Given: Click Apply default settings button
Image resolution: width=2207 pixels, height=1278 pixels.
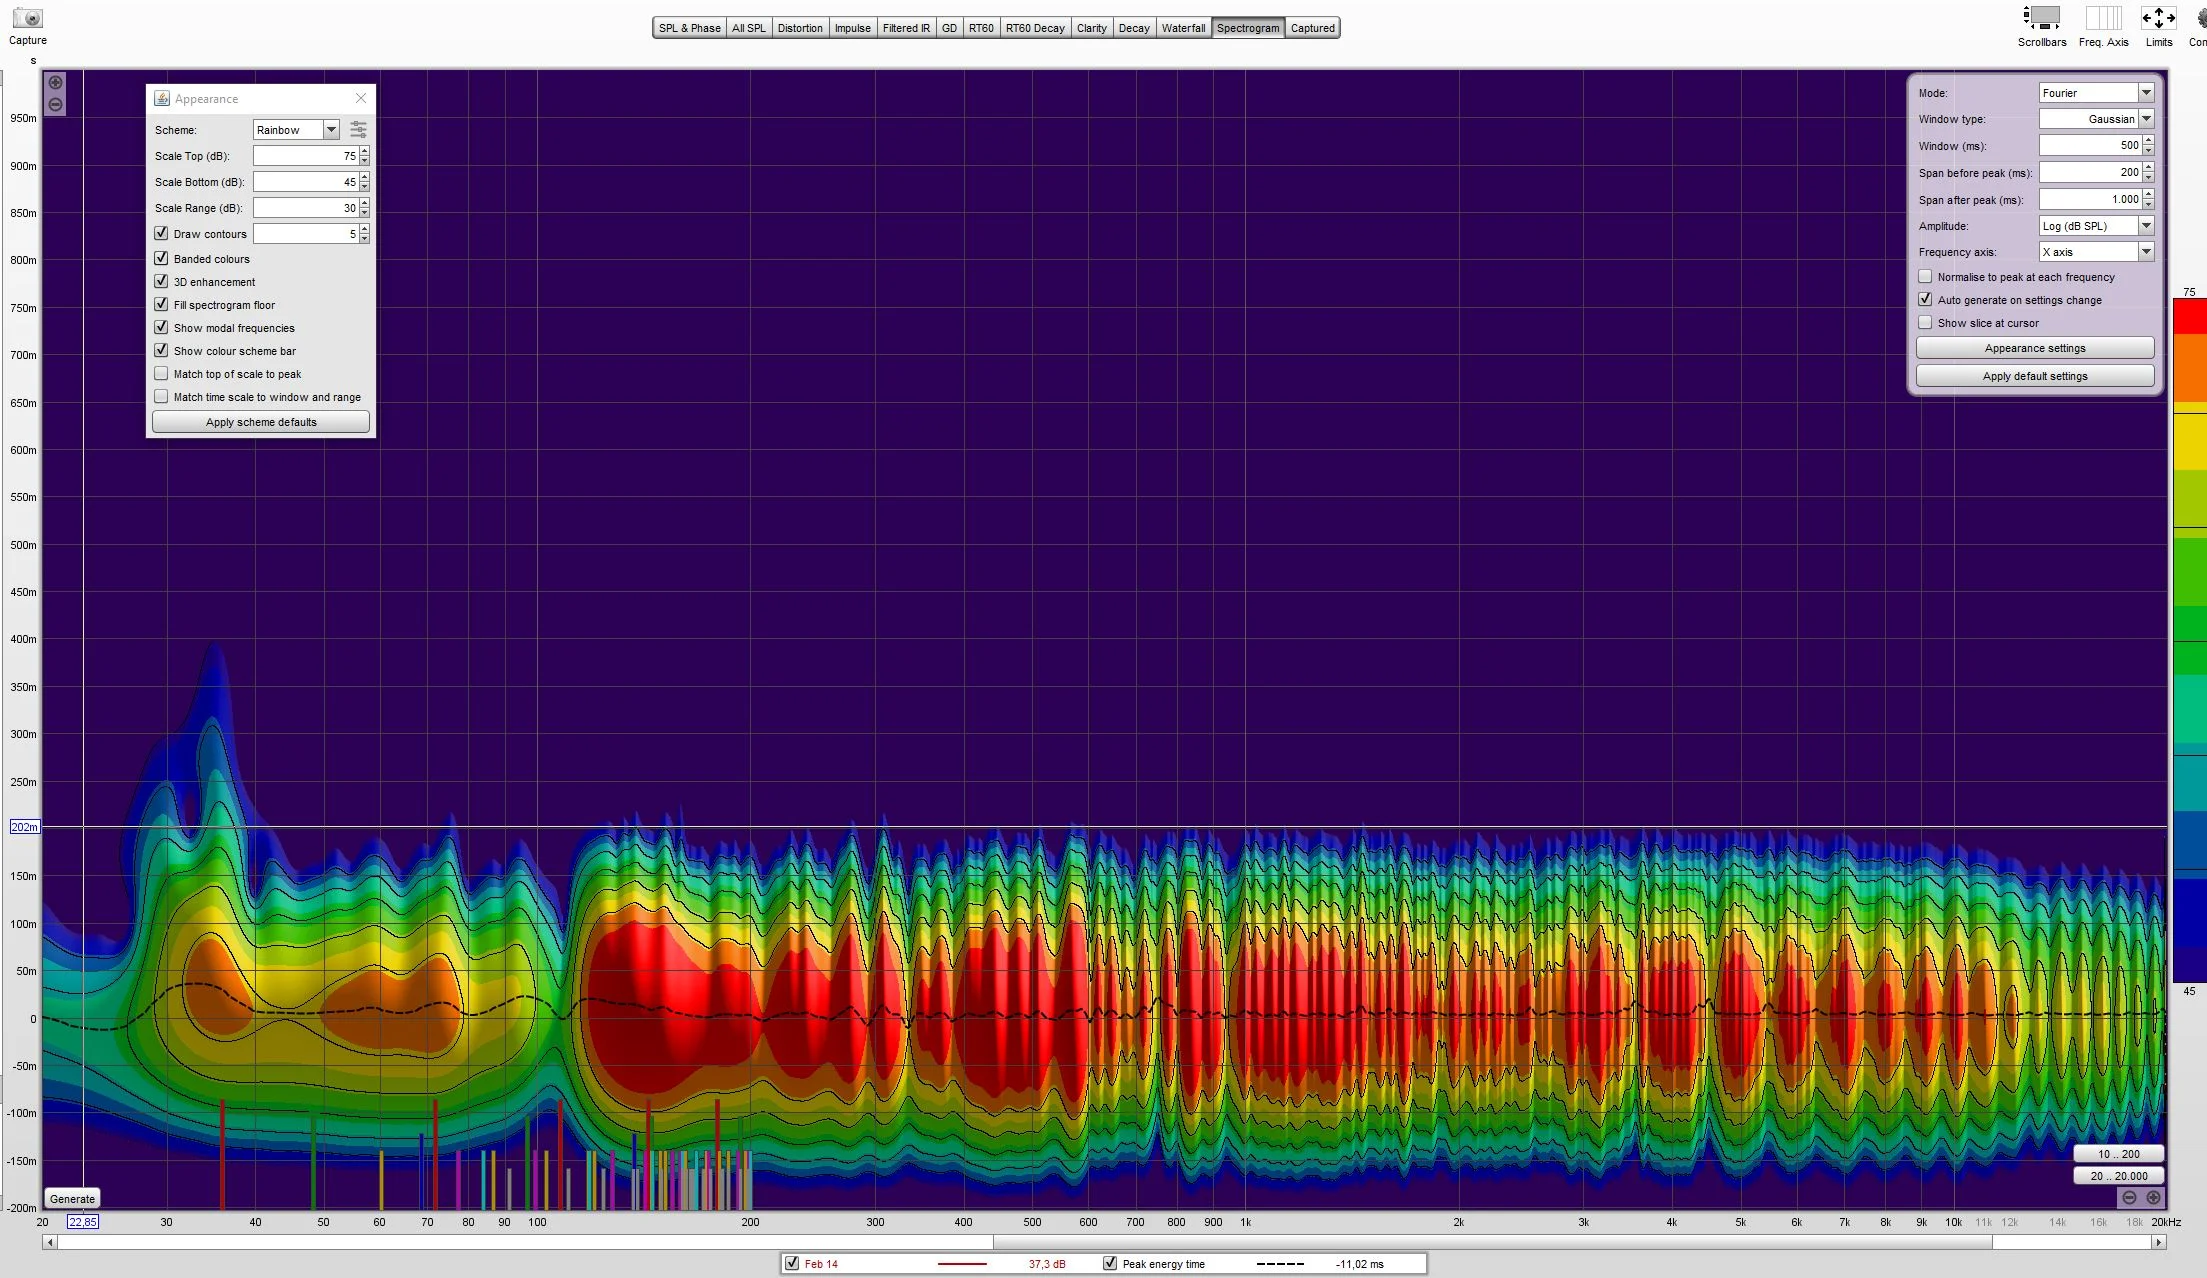Looking at the screenshot, I should pos(2035,376).
